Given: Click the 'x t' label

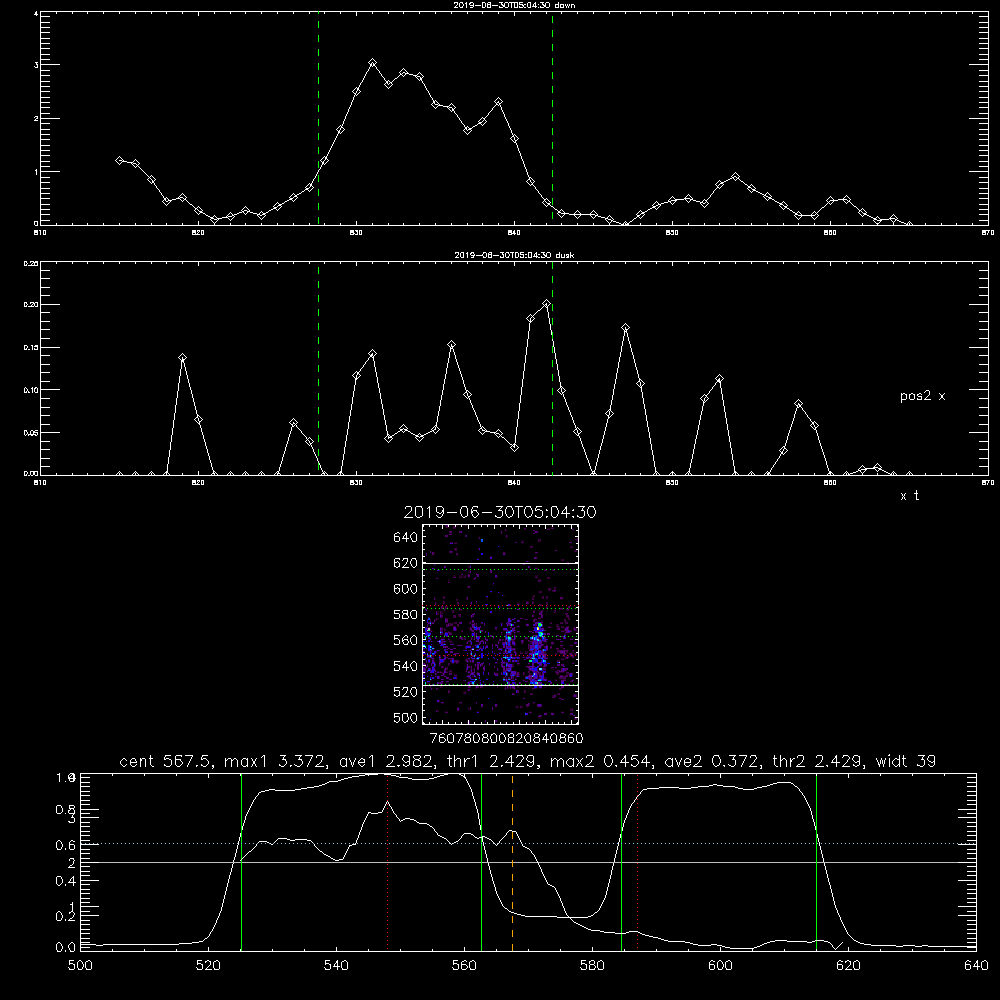Looking at the screenshot, I should [909, 496].
